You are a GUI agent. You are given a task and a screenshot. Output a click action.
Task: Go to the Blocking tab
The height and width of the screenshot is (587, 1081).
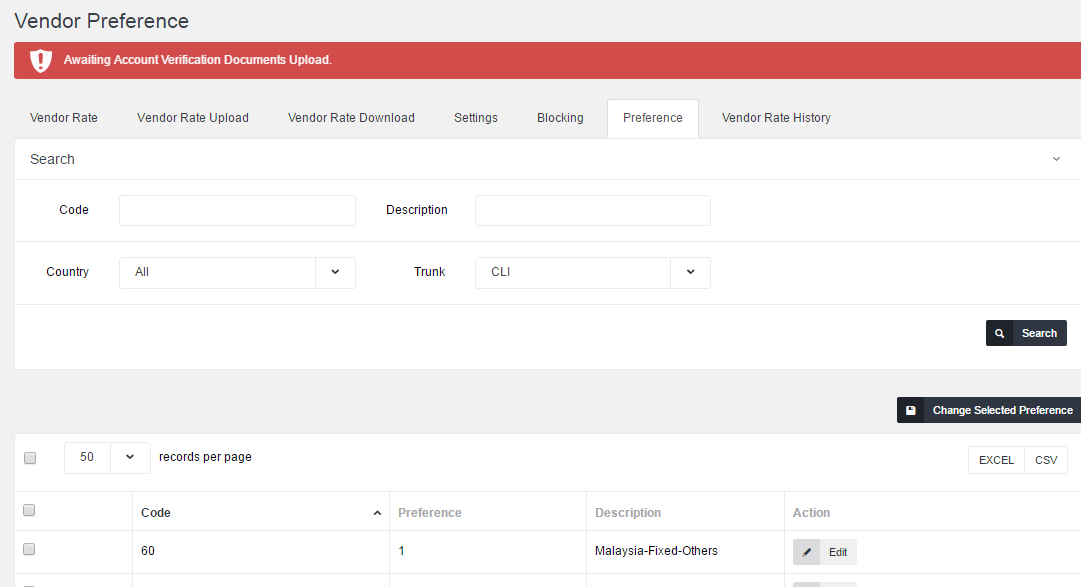(x=560, y=118)
